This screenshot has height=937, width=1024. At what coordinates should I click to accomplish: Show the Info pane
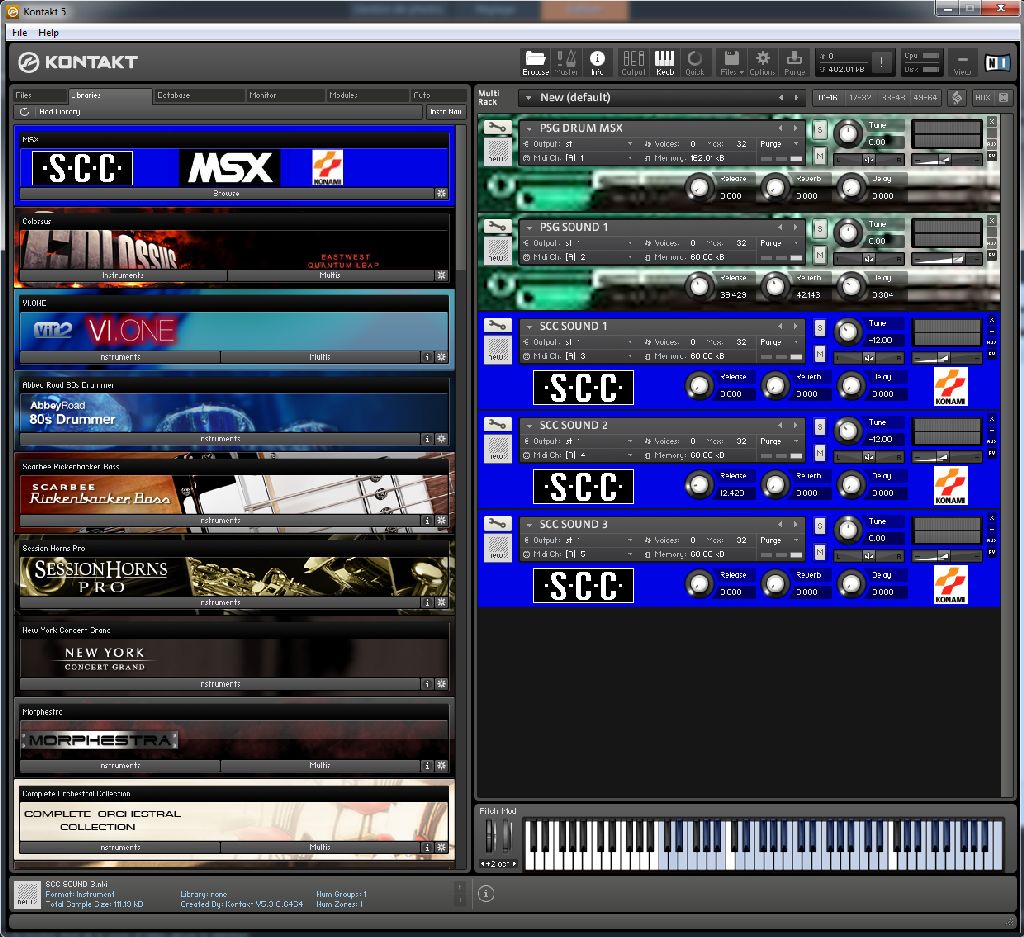point(597,63)
